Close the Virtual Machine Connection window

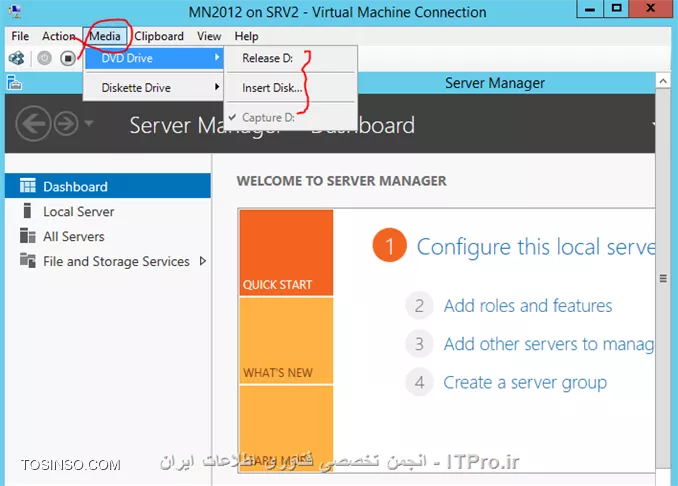point(650,8)
